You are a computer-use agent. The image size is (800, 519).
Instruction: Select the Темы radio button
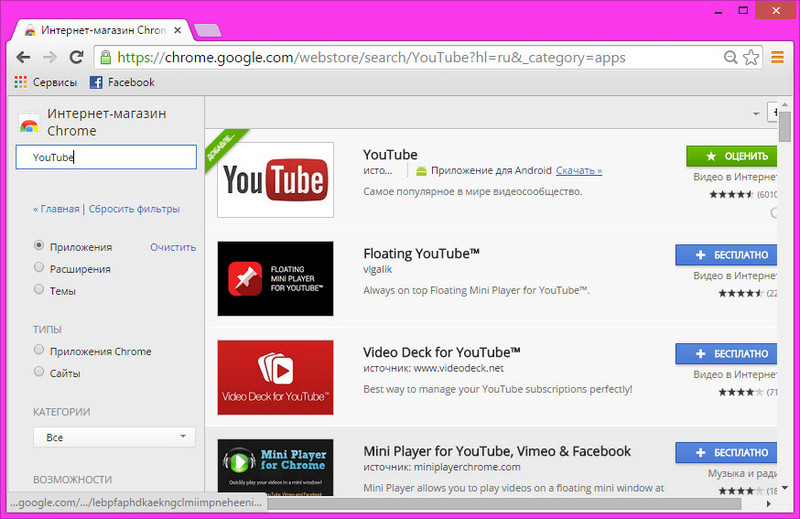39,289
